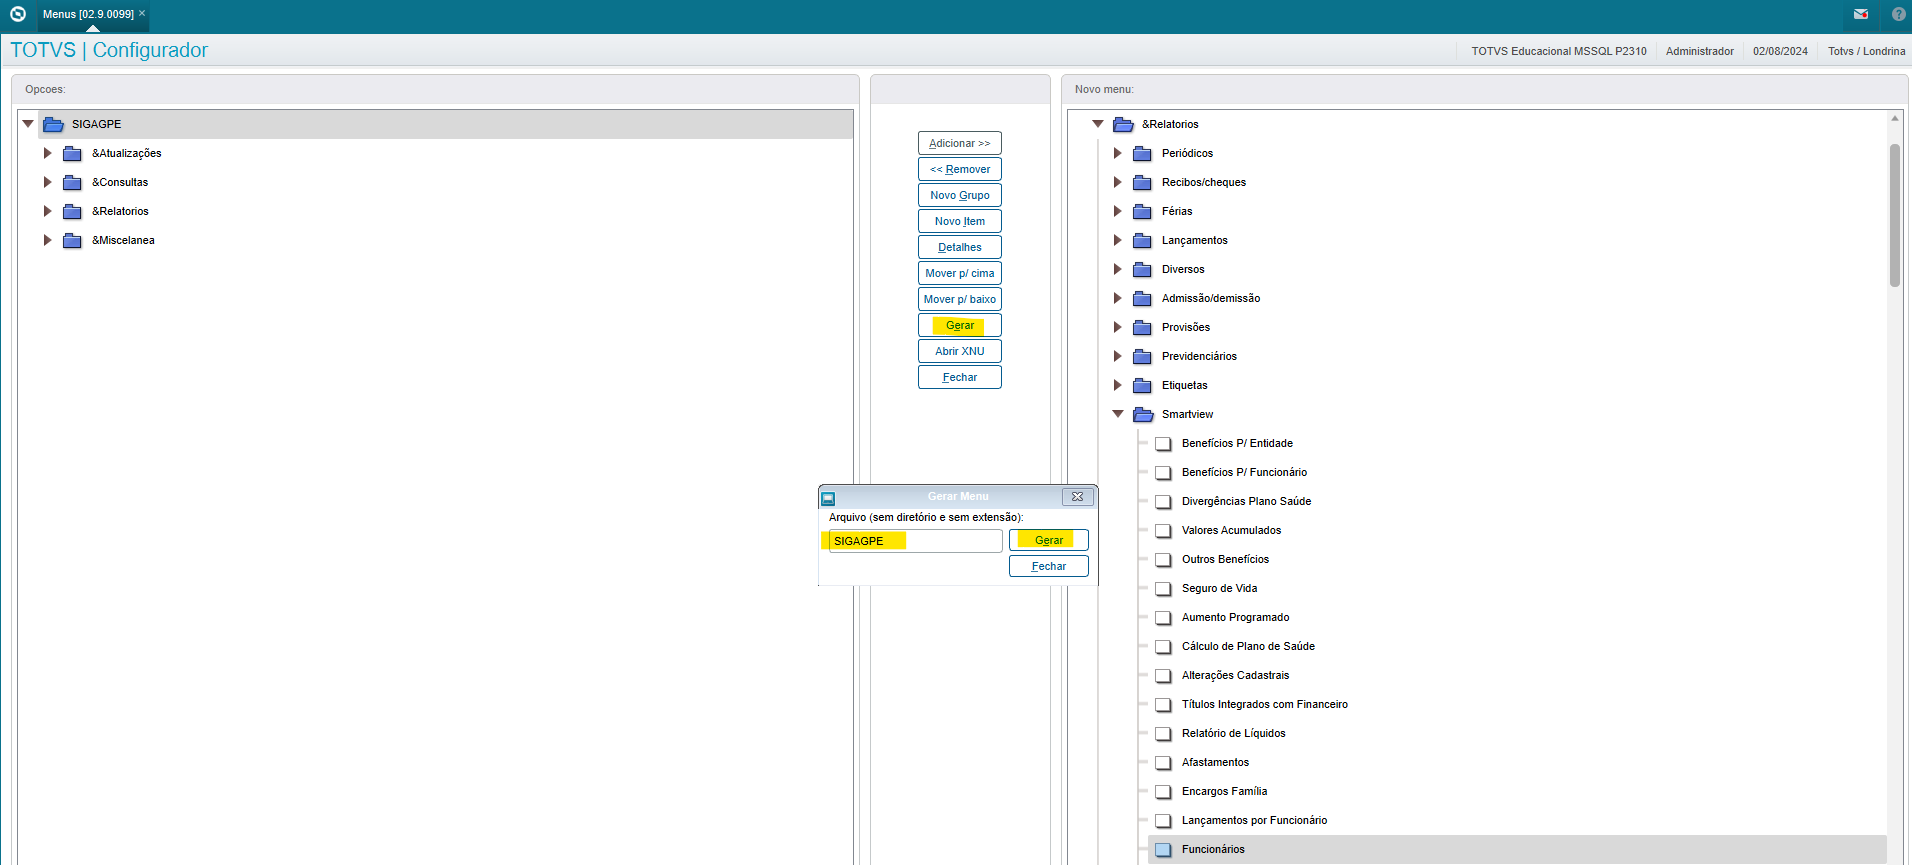The image size is (1912, 865).
Task: Click the Adicionar >> button
Action: [960, 143]
